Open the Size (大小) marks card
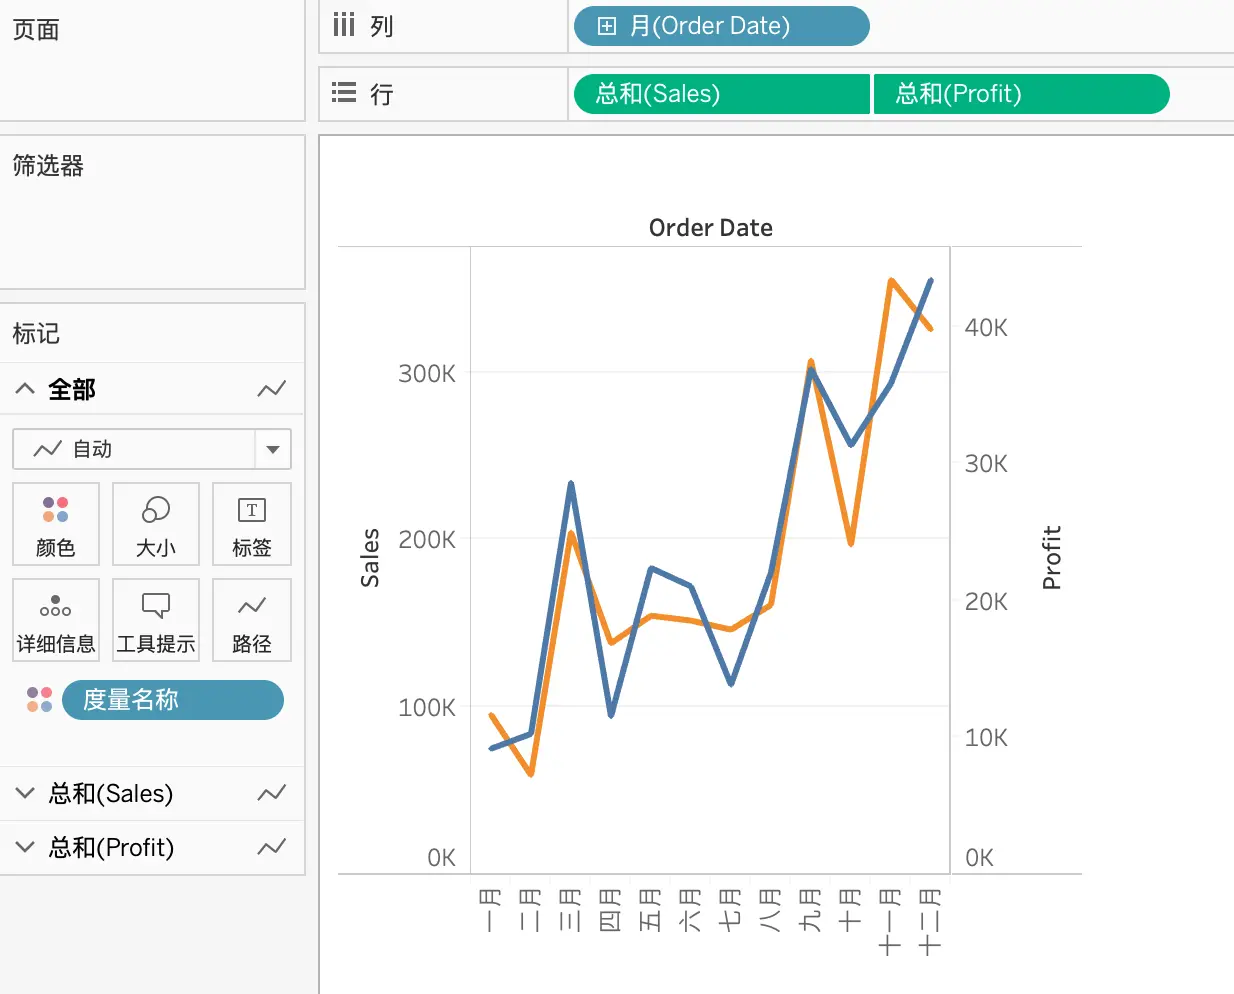This screenshot has height=994, width=1234. (156, 524)
